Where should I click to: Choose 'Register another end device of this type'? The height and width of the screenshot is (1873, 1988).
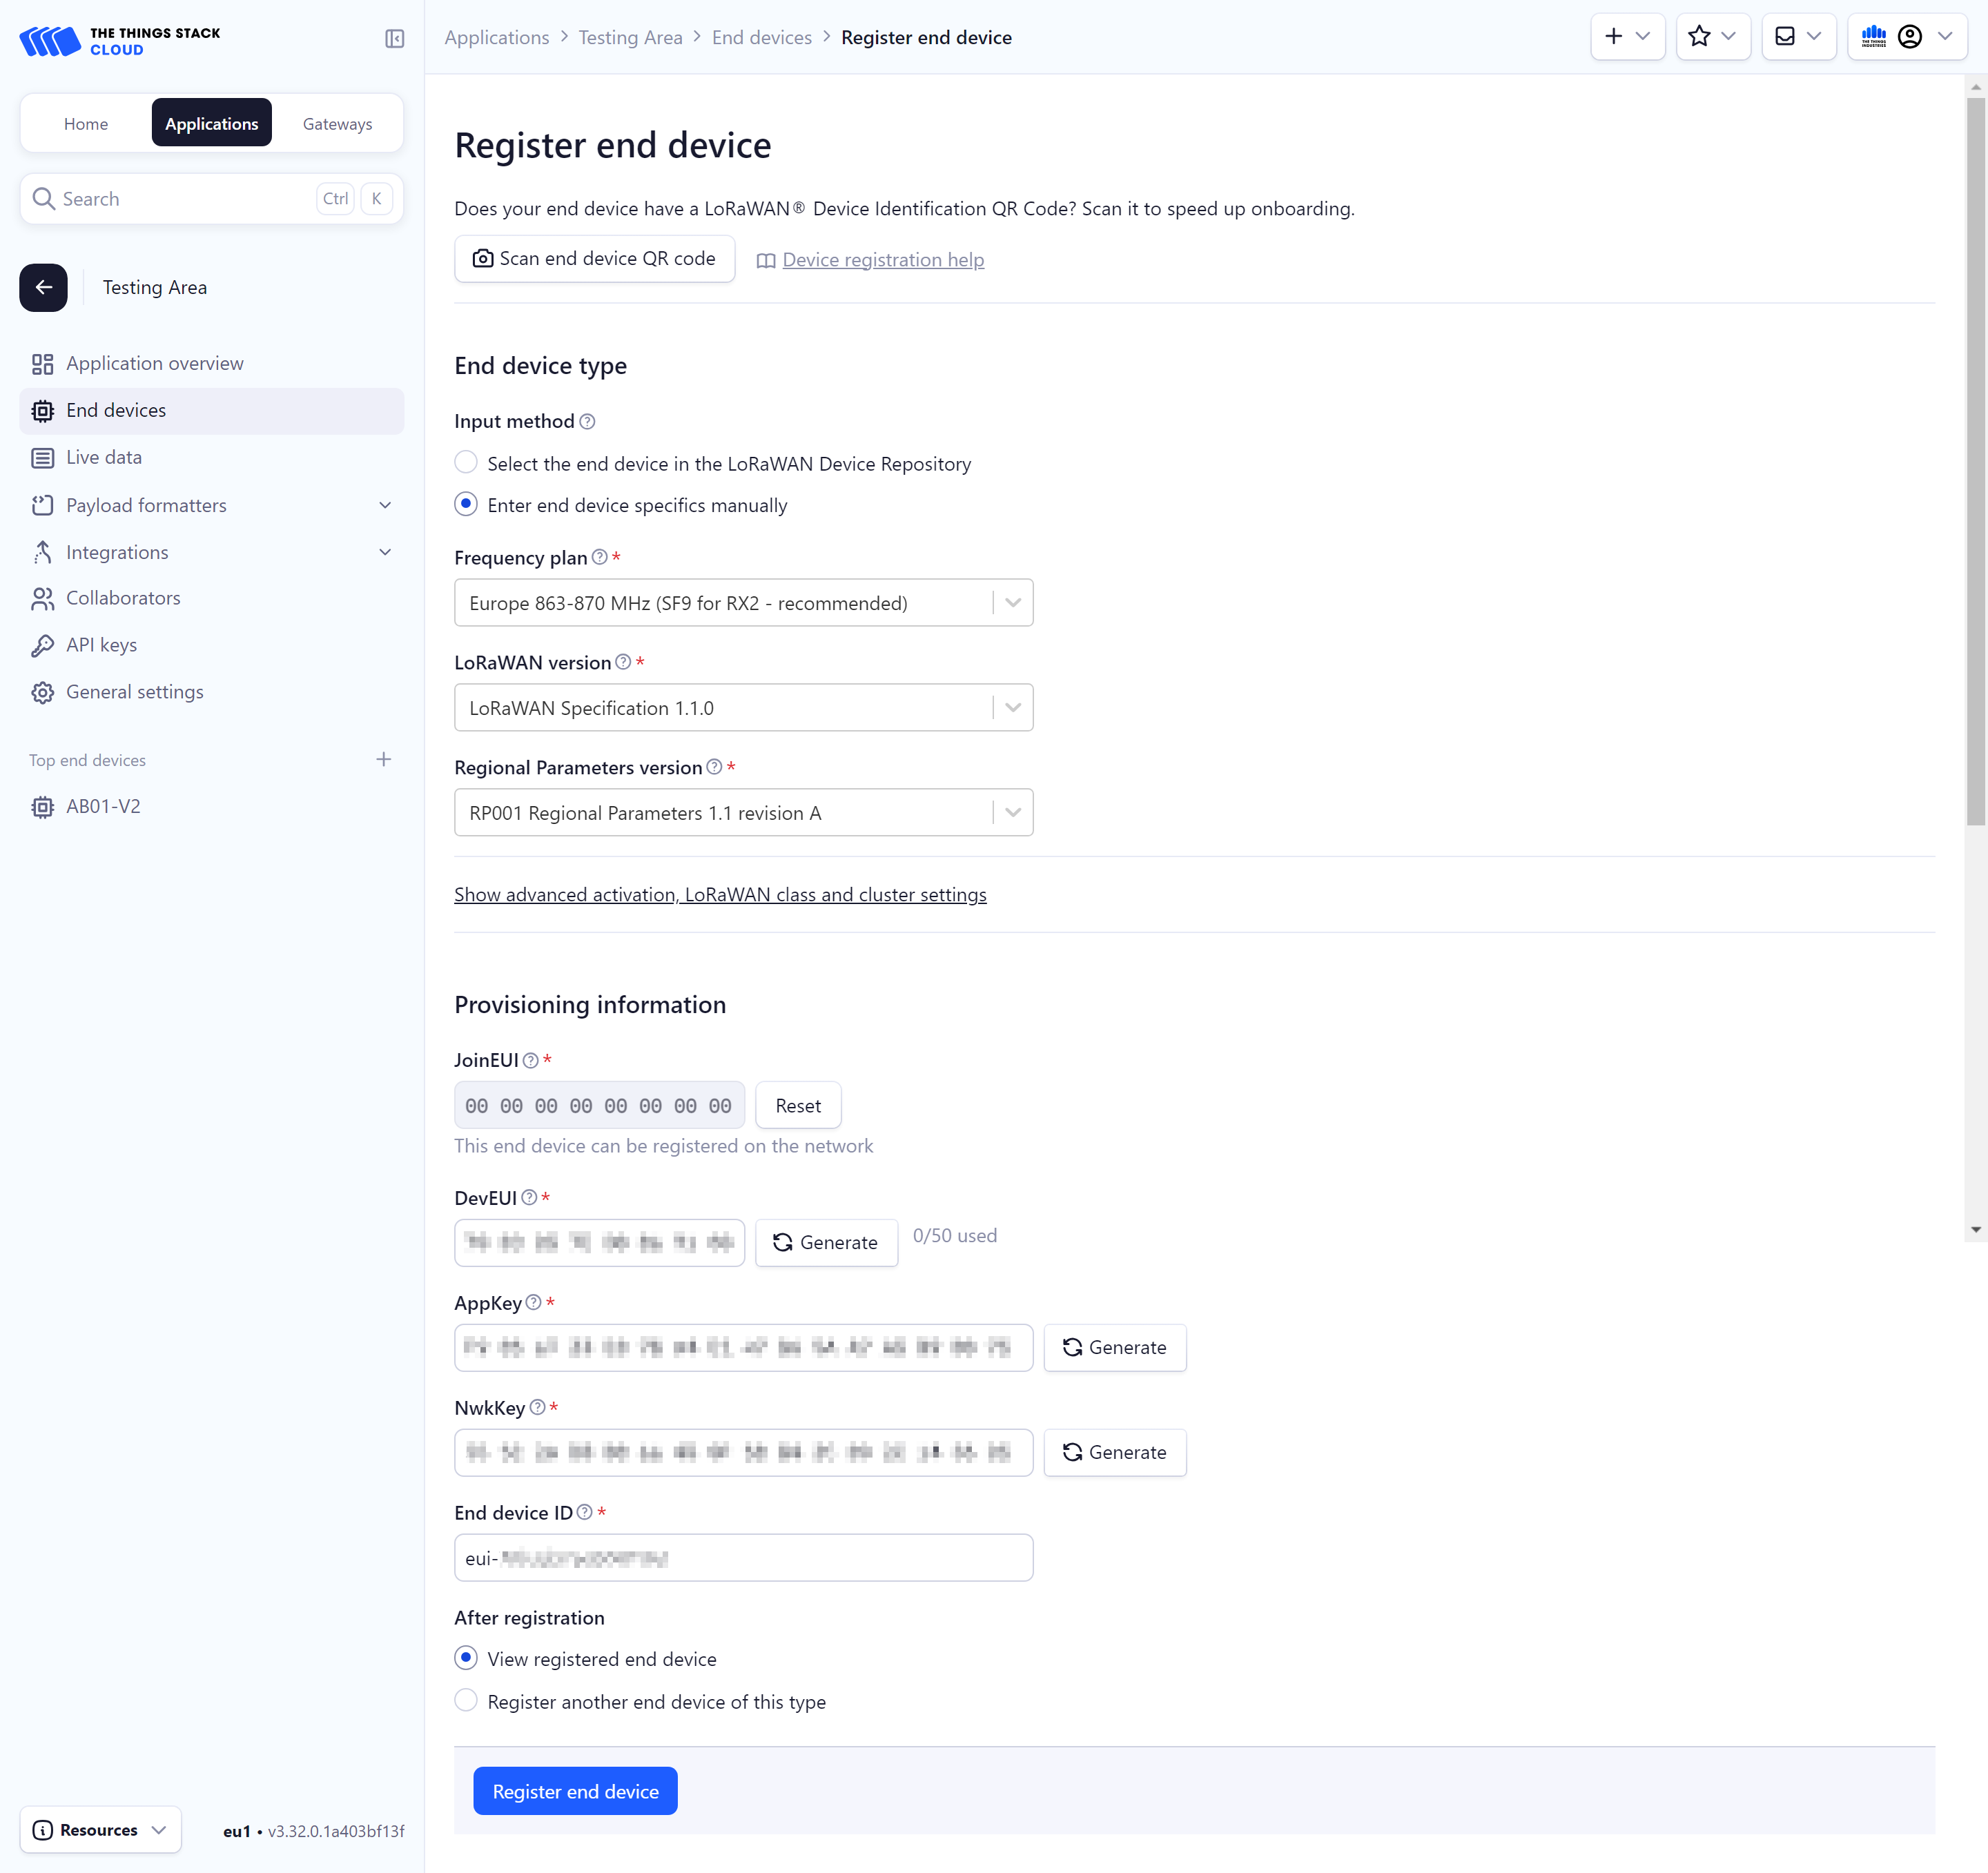(466, 1700)
